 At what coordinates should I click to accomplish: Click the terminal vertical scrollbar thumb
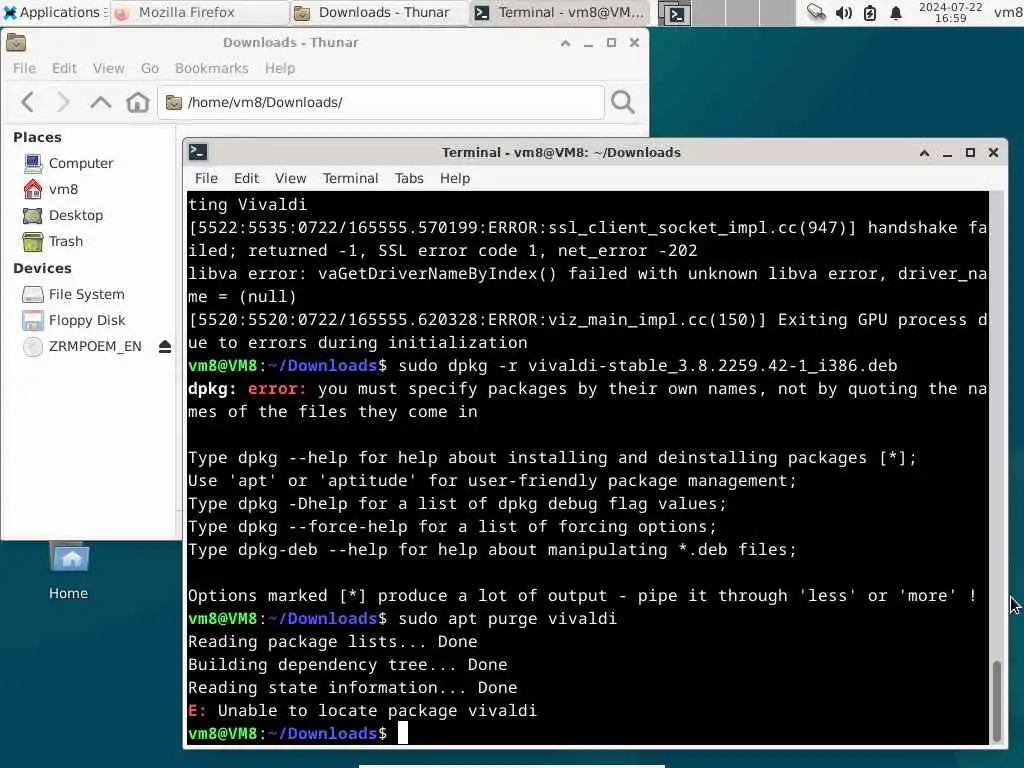click(997, 699)
